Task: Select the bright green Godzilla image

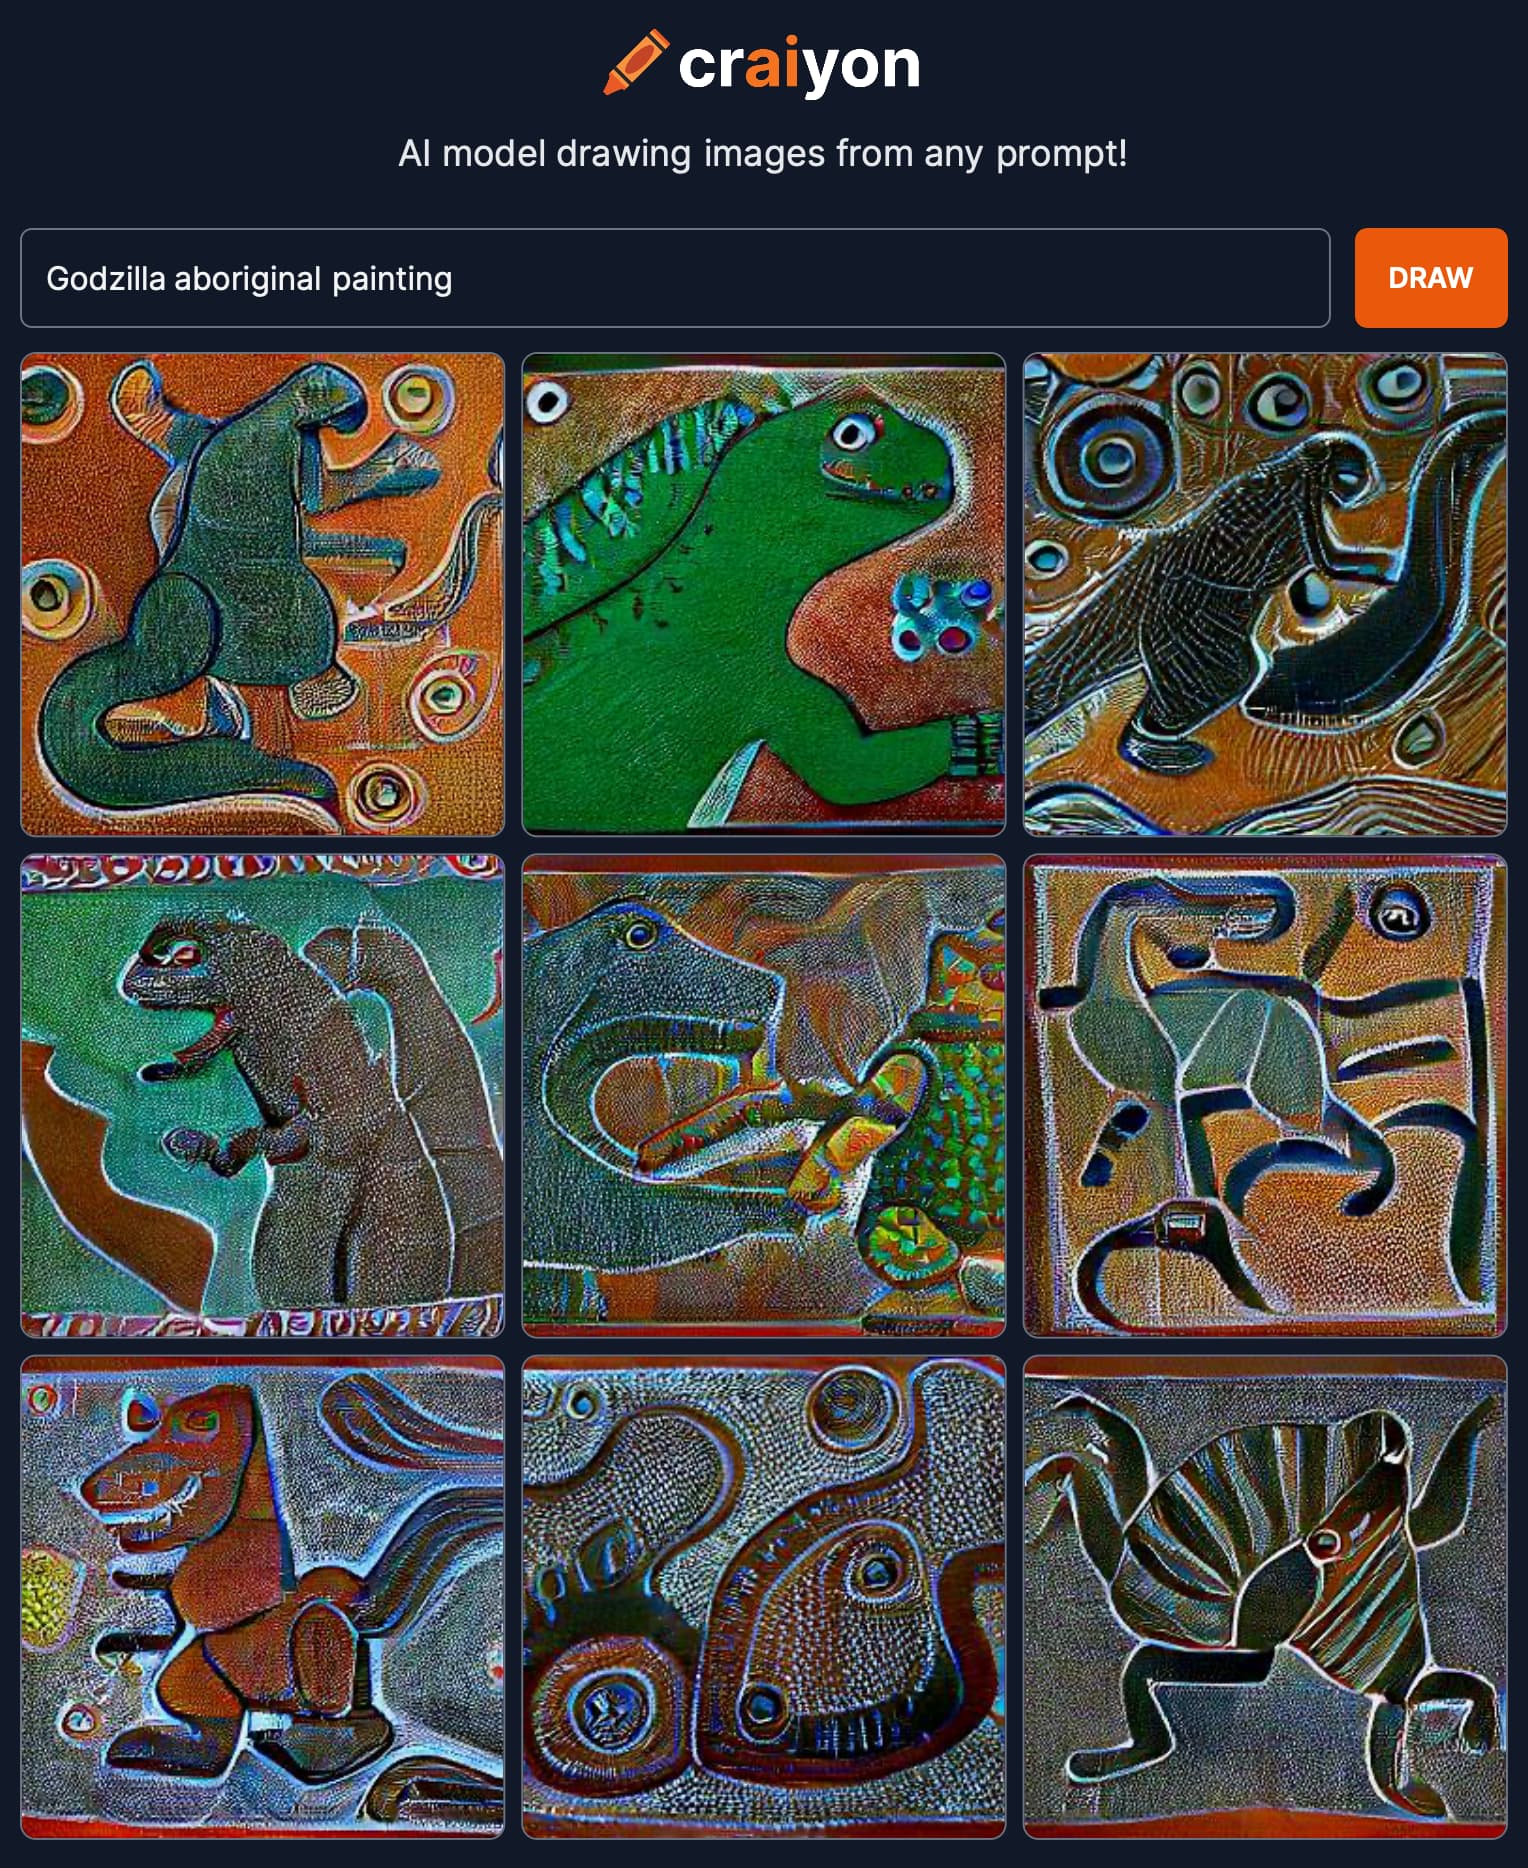Action: coord(764,594)
